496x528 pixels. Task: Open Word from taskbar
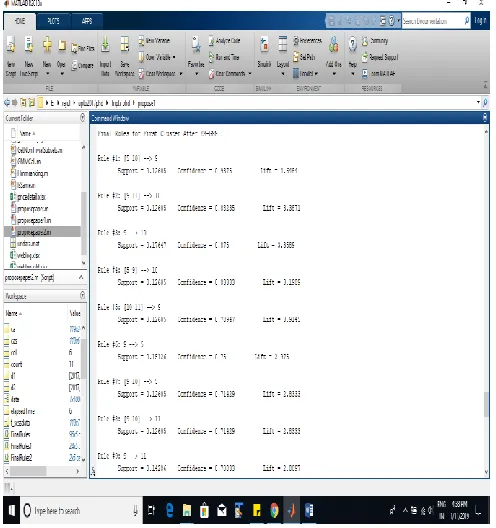click(309, 510)
